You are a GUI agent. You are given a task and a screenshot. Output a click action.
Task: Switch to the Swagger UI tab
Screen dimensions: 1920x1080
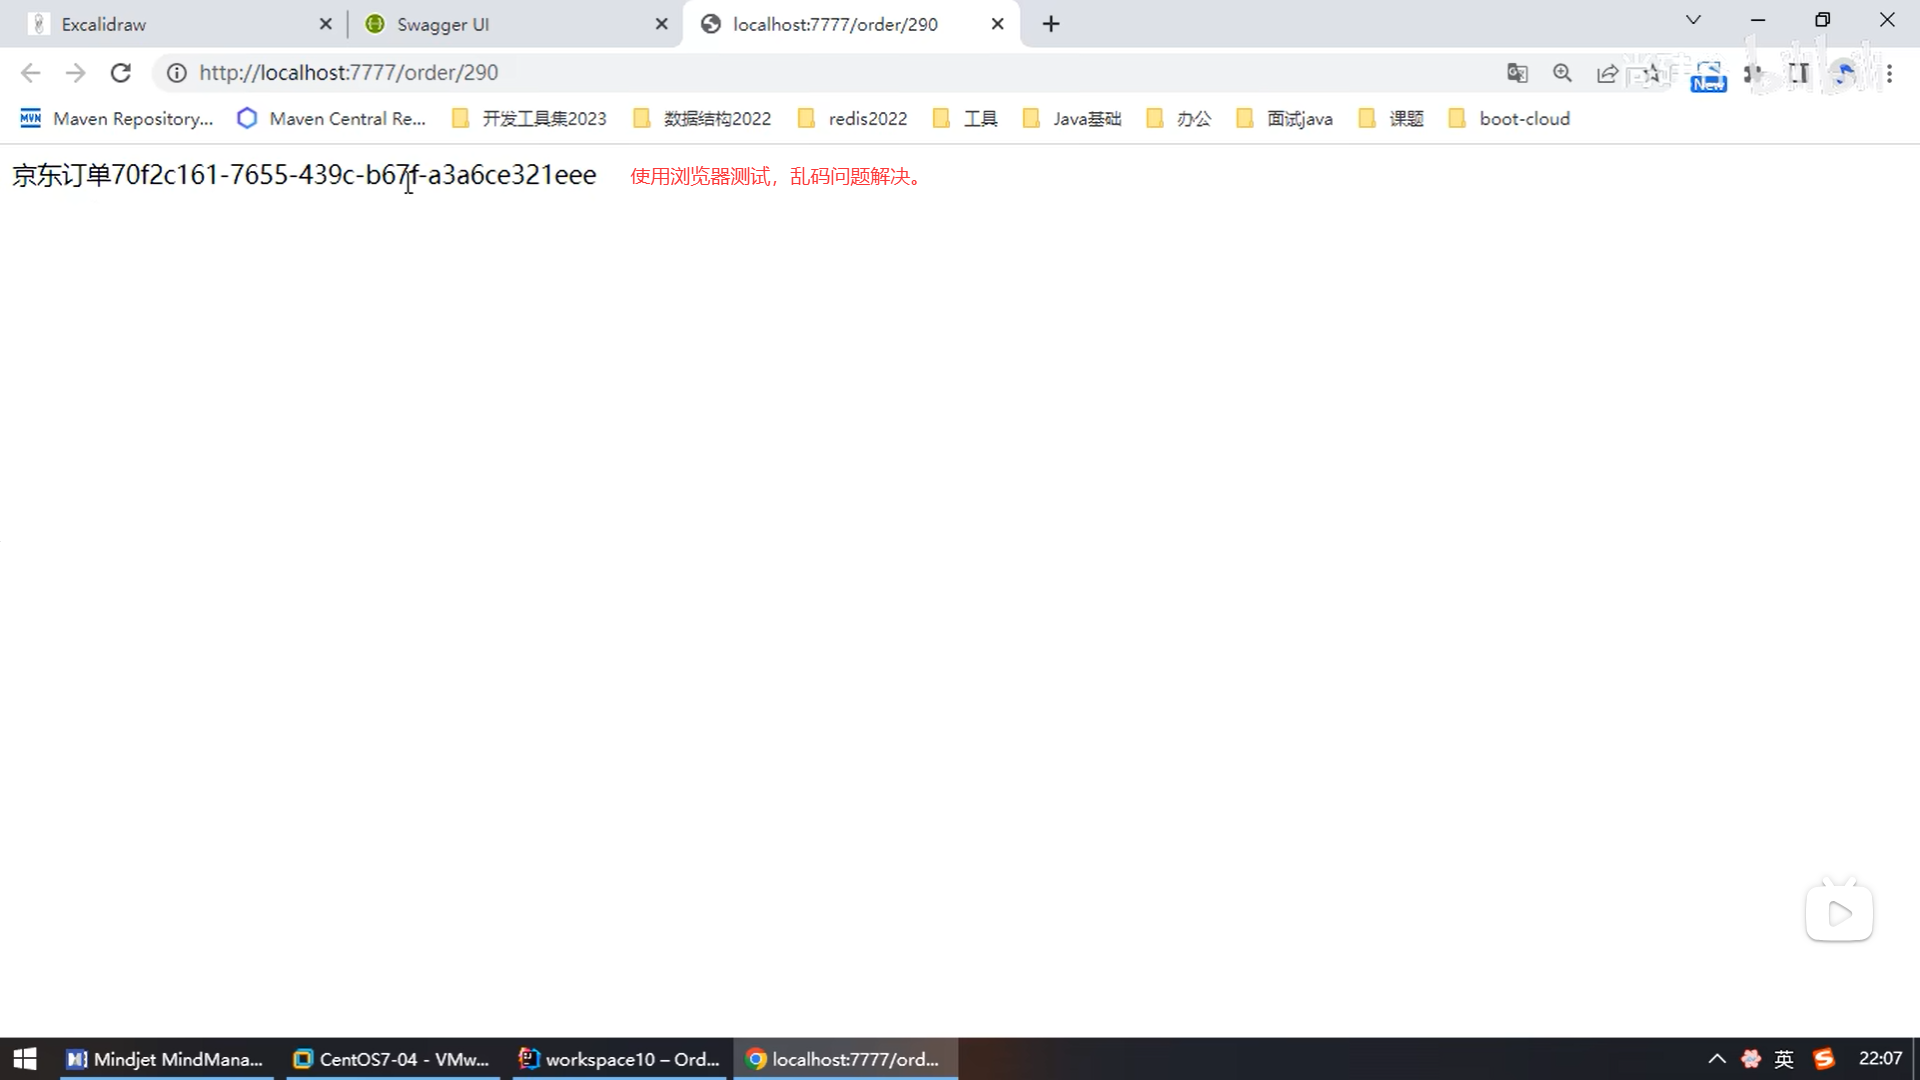point(500,24)
